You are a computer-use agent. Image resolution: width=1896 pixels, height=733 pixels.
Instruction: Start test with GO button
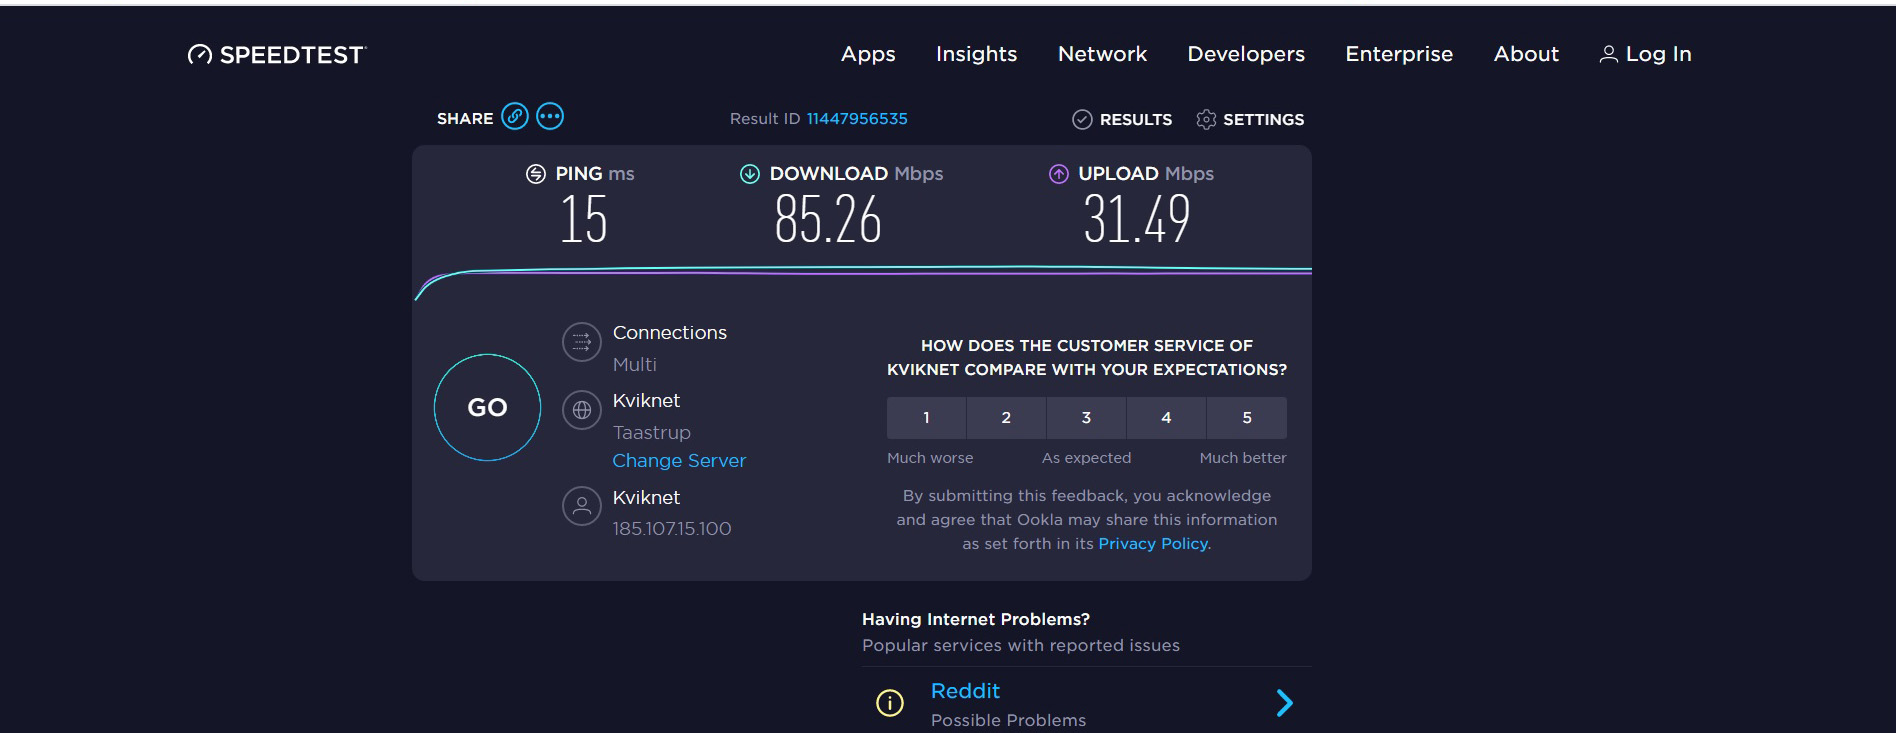pos(488,407)
